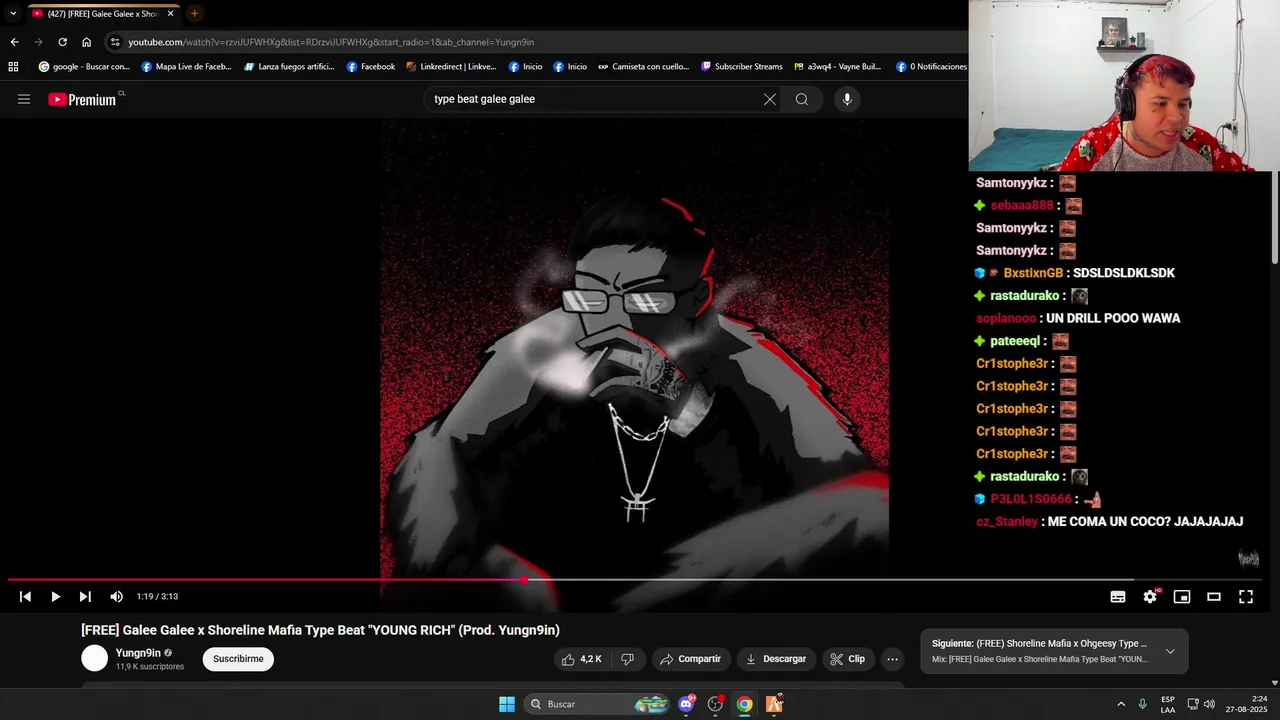Open the Camiseta con cuello bookmark
This screenshot has width=1280, height=720.
(x=643, y=67)
